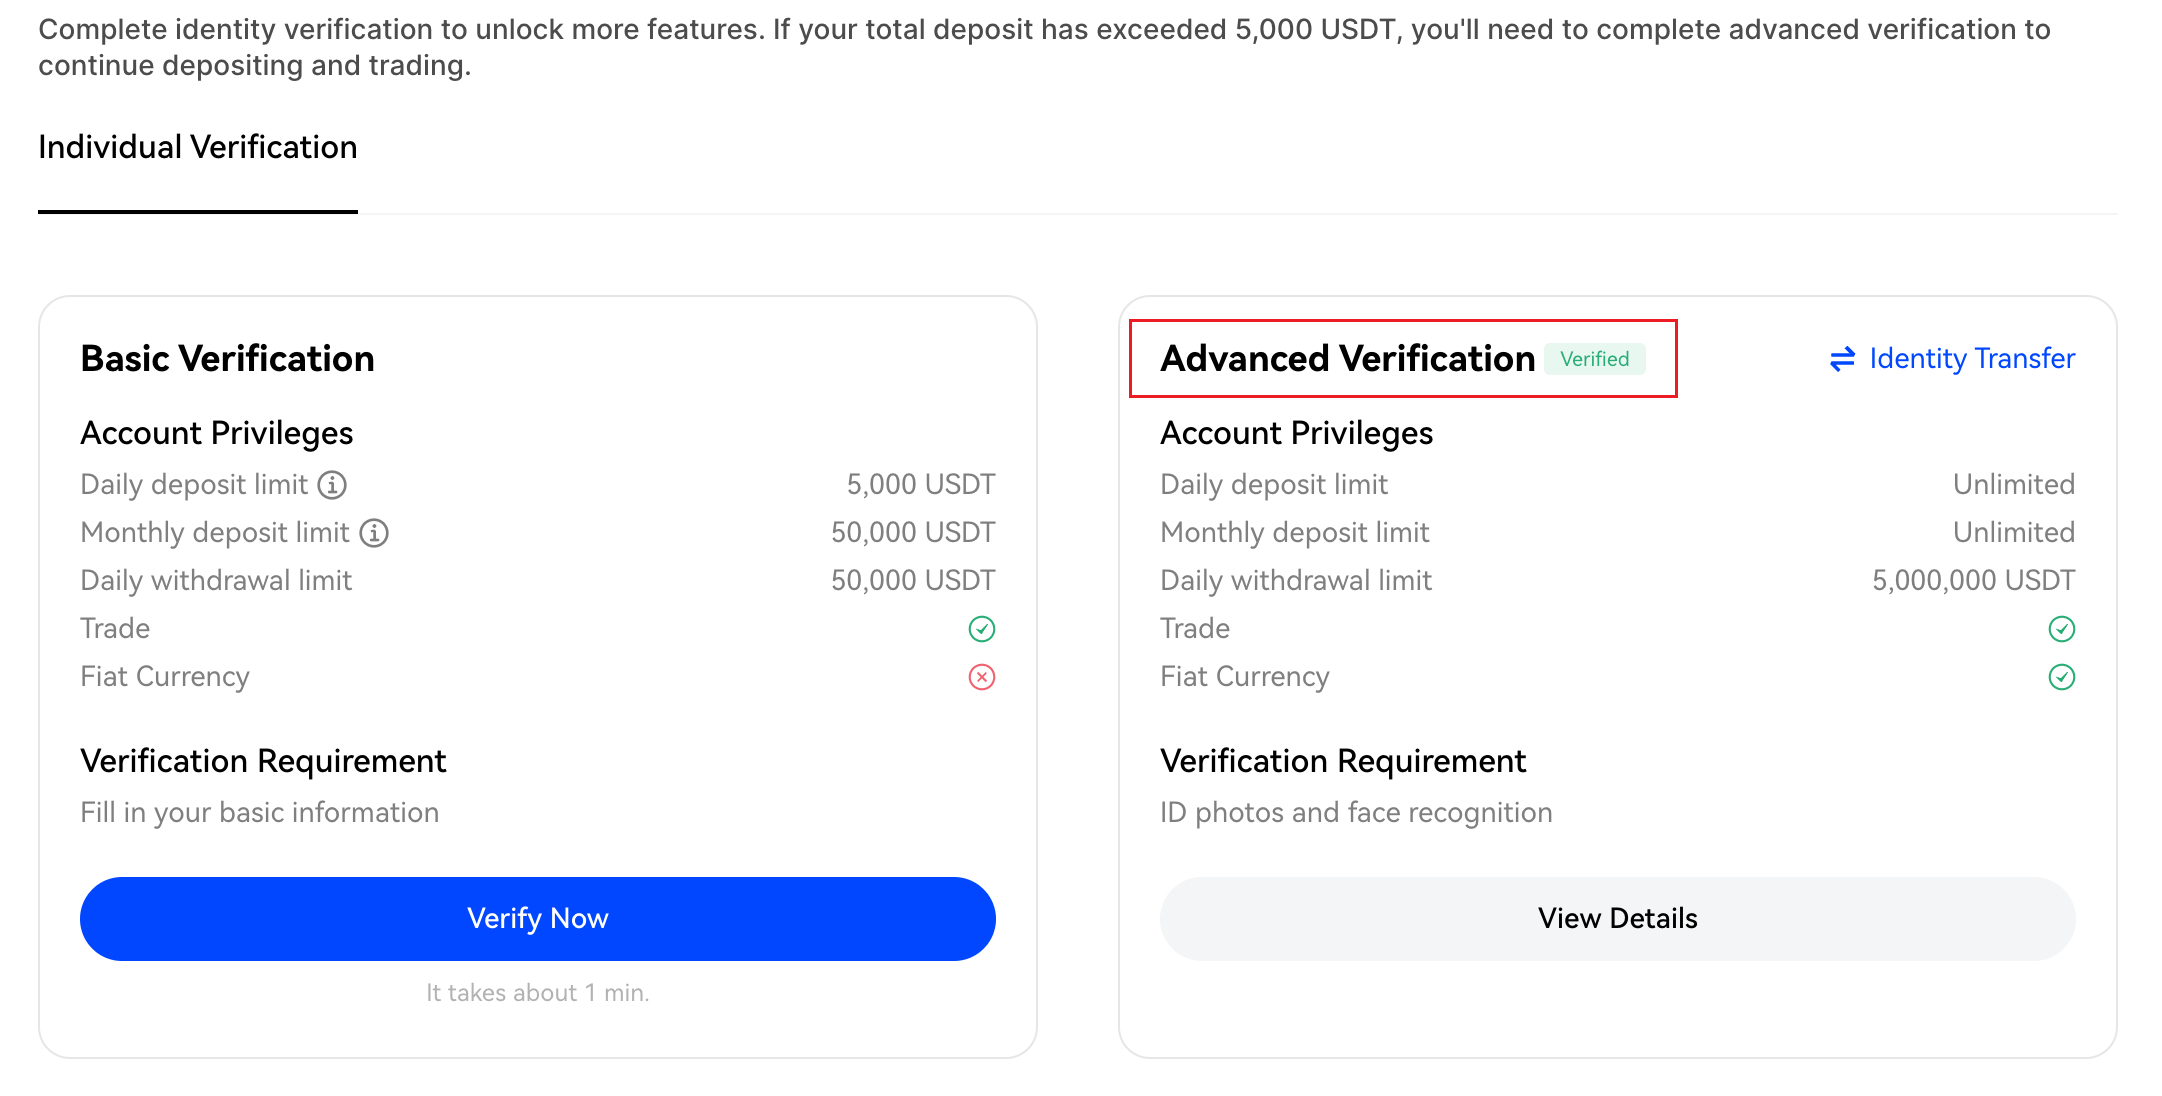
Task: Click "Fill in your basic information" text
Action: (260, 813)
